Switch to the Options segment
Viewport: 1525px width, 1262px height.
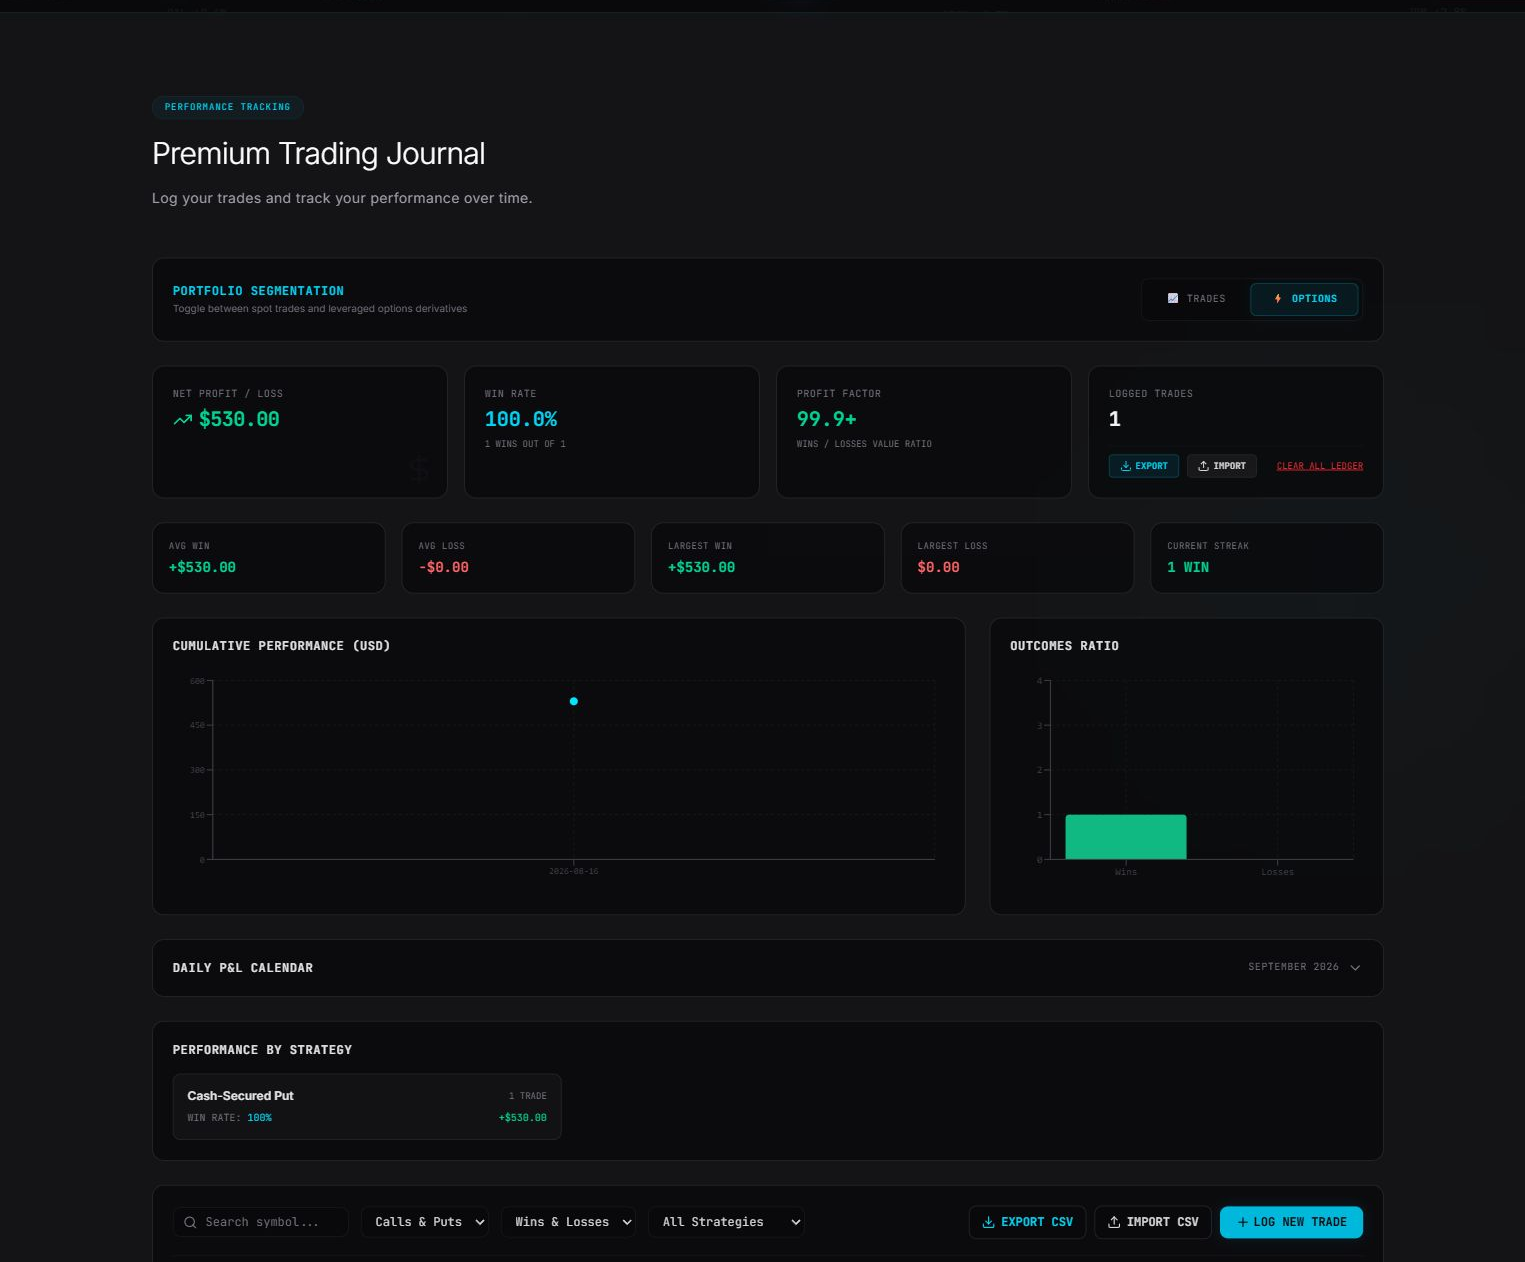point(1304,299)
